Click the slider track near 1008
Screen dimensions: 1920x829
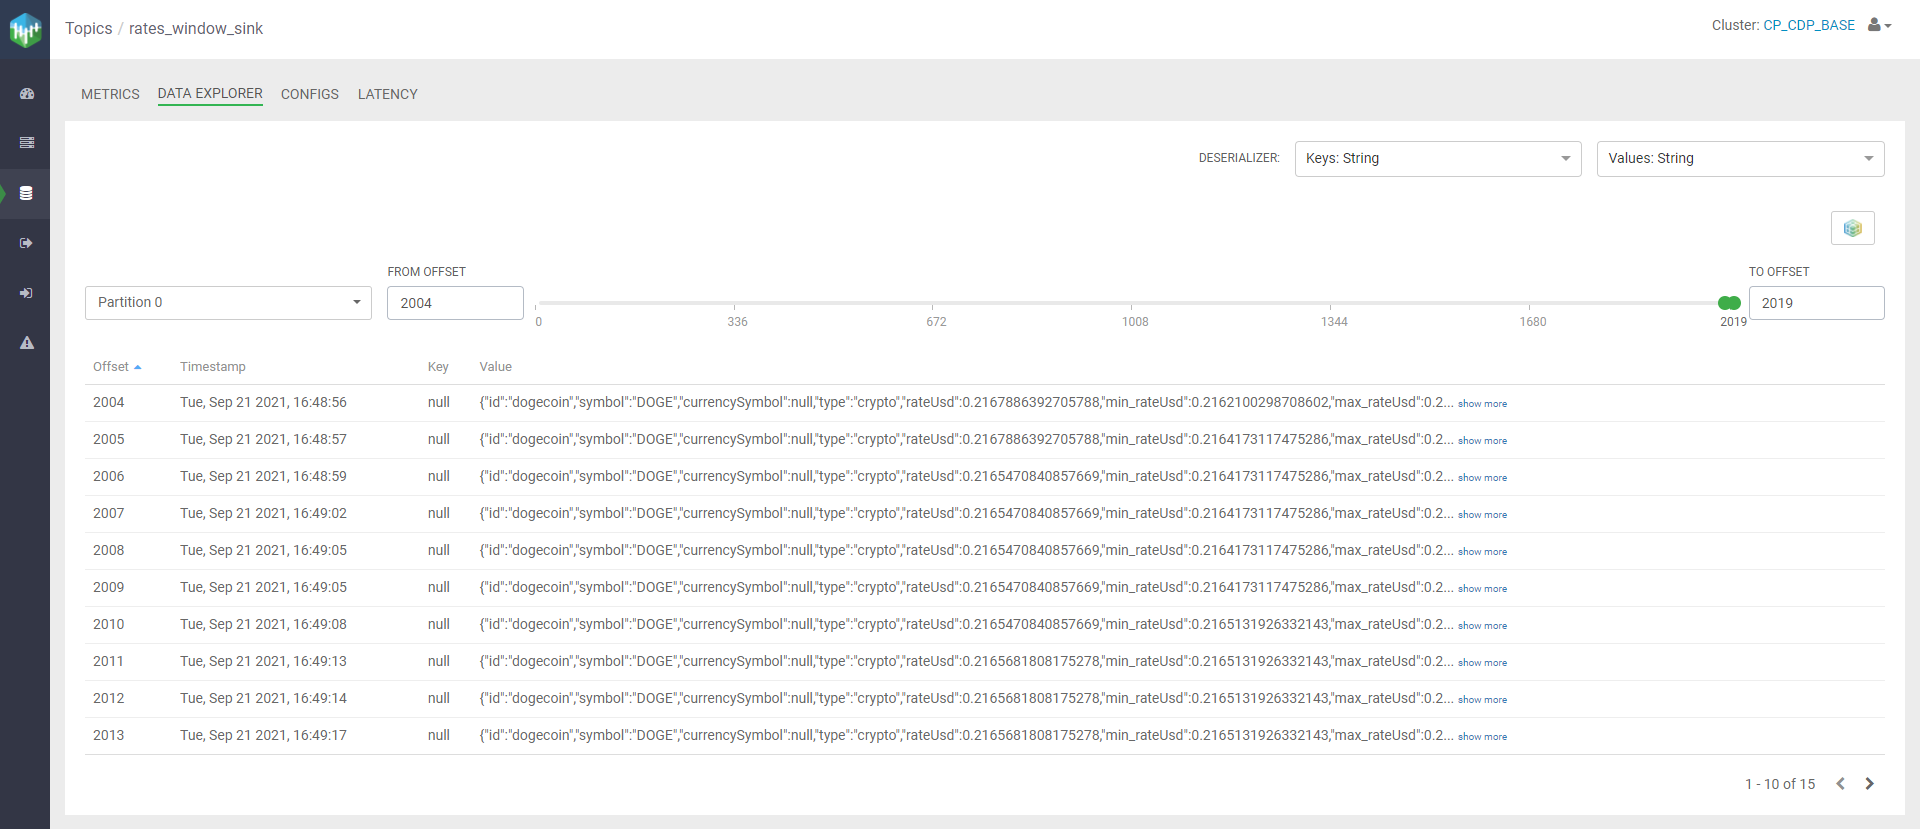point(1131,303)
